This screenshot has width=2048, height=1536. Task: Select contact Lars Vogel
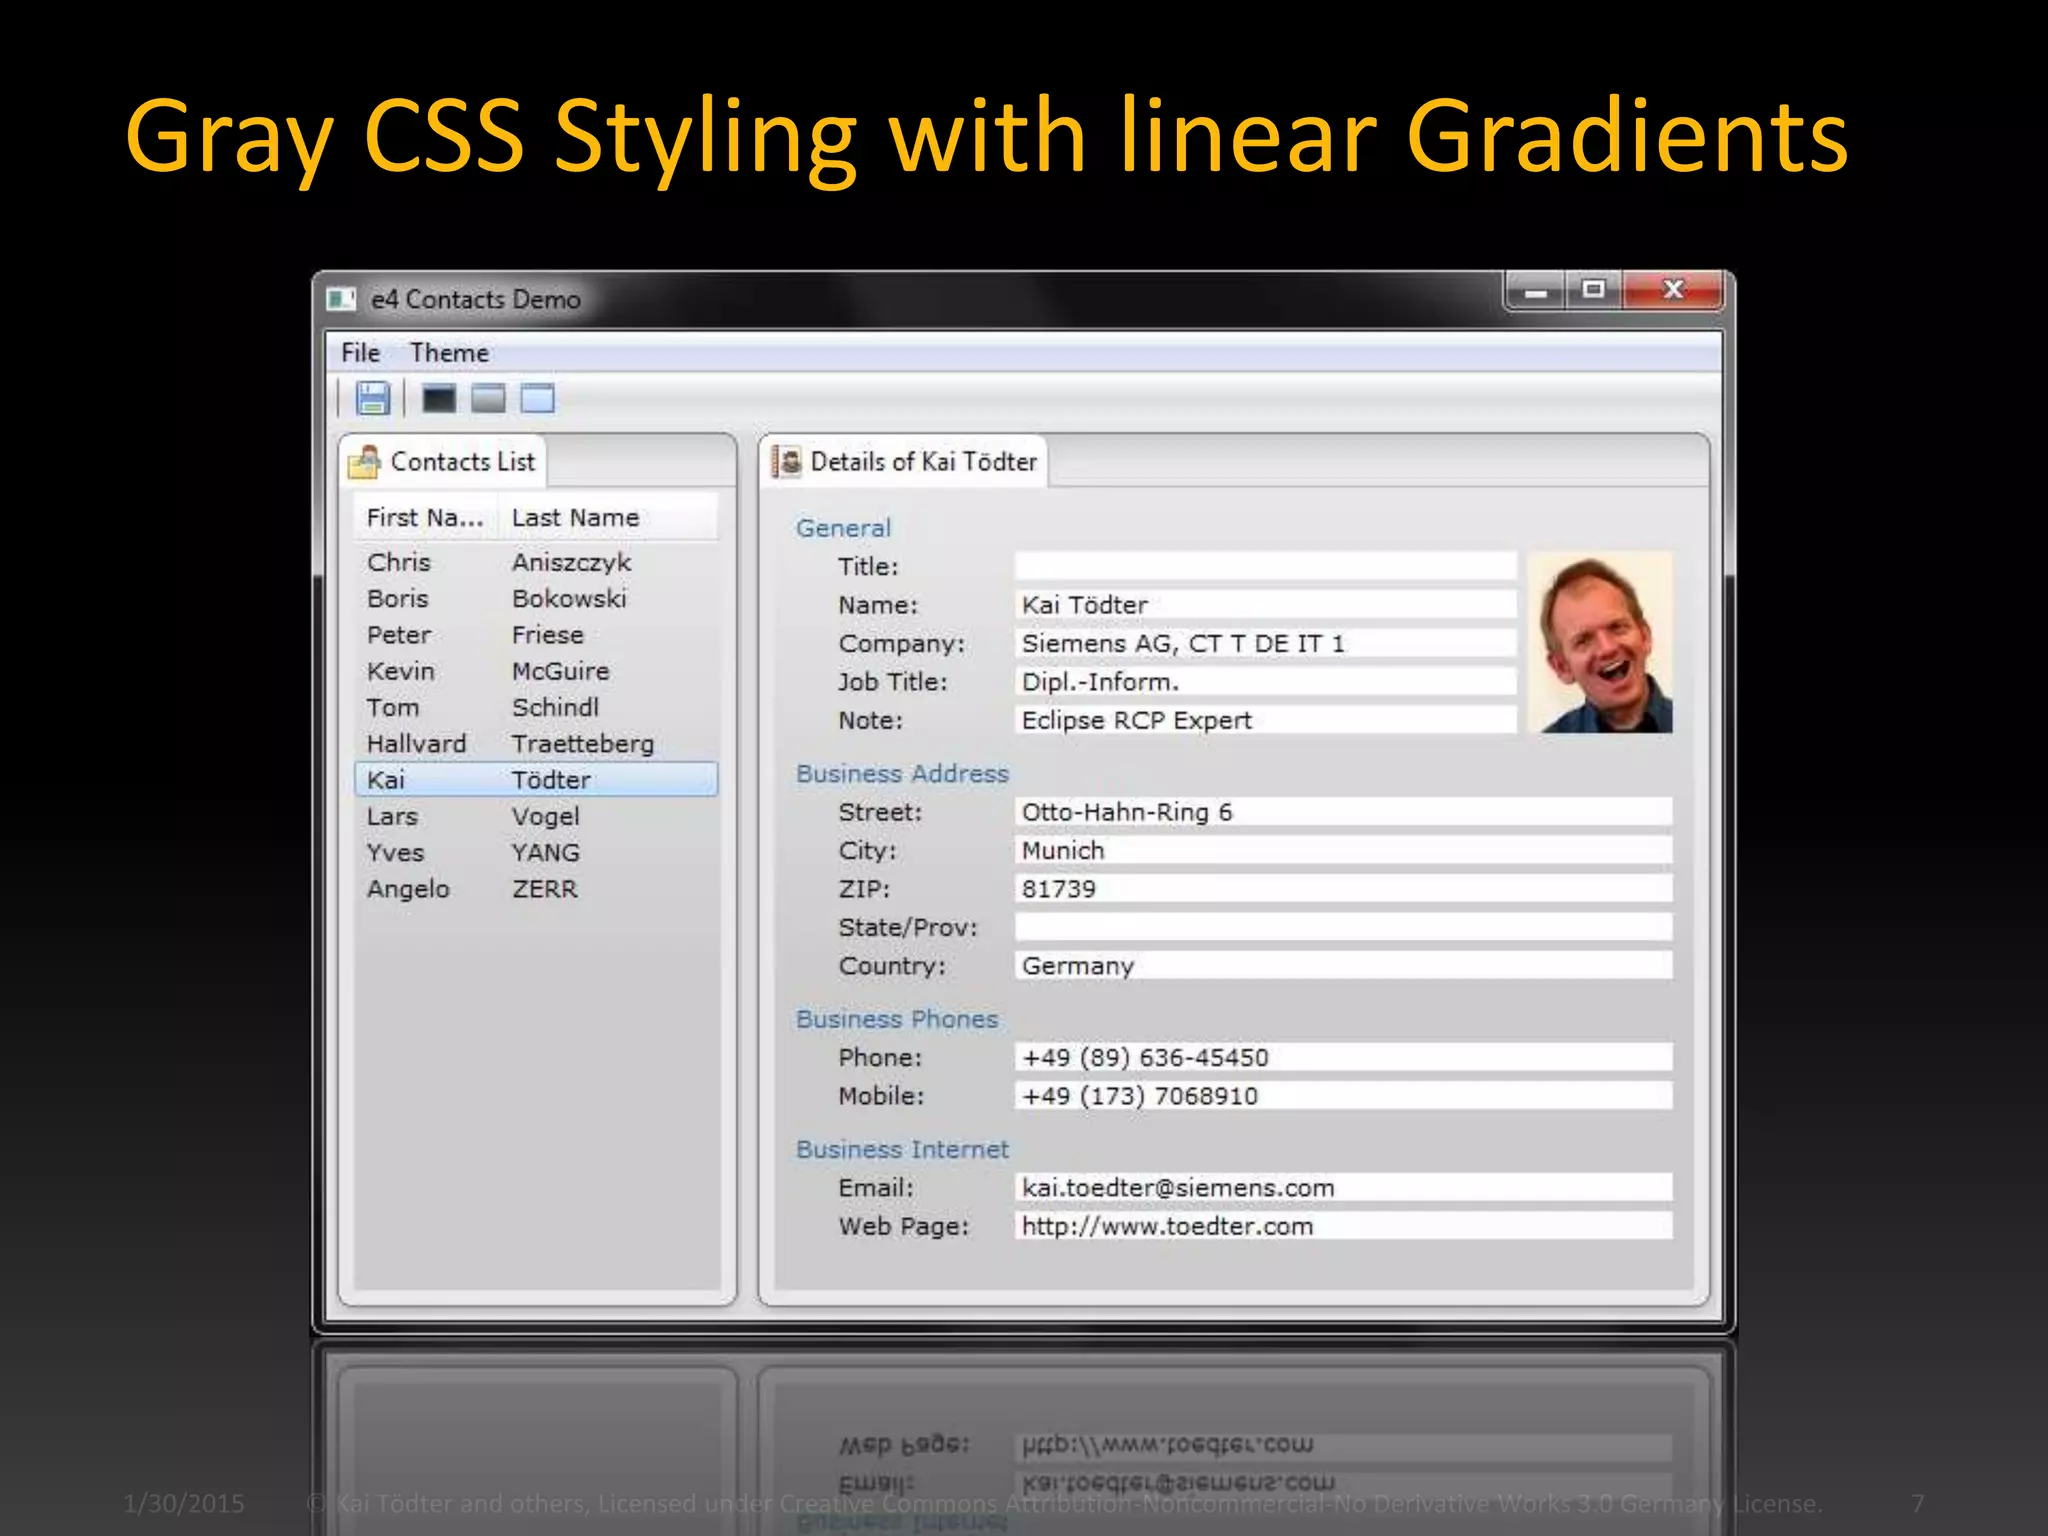tap(536, 816)
